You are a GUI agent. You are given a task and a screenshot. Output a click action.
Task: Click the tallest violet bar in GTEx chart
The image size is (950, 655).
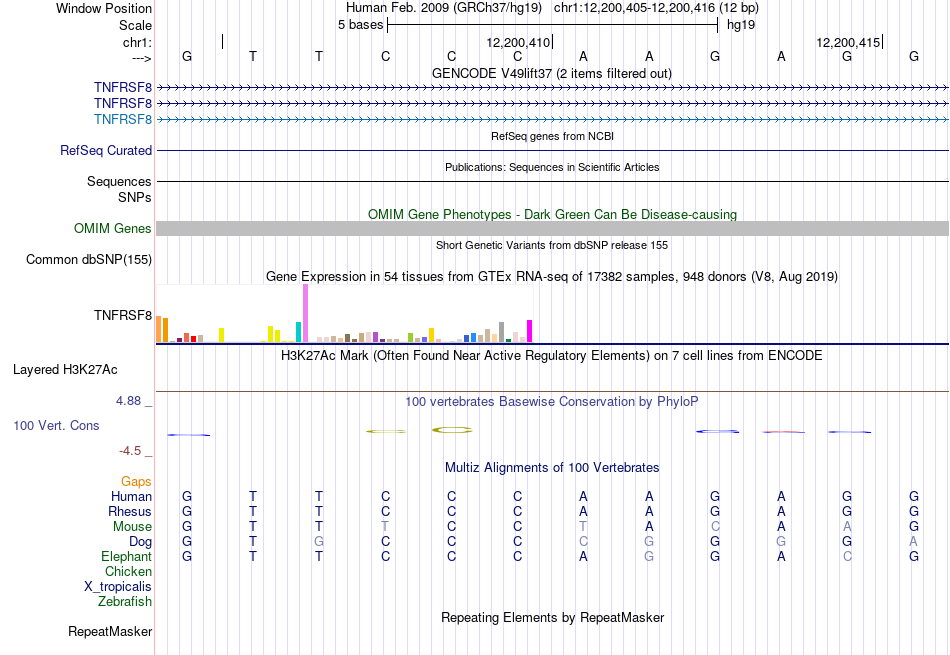click(305, 313)
